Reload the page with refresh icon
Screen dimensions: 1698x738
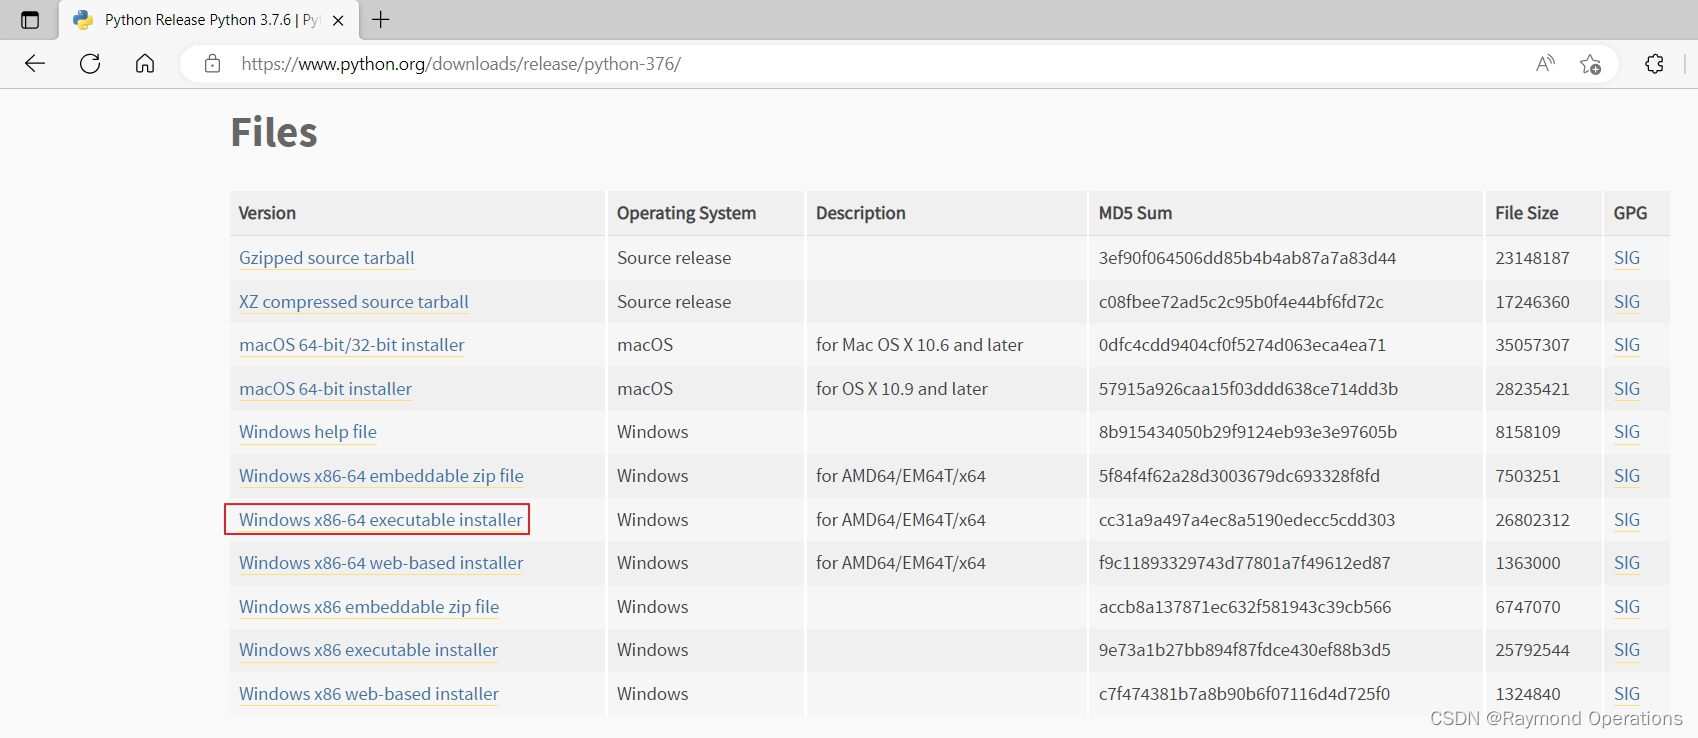tap(90, 64)
